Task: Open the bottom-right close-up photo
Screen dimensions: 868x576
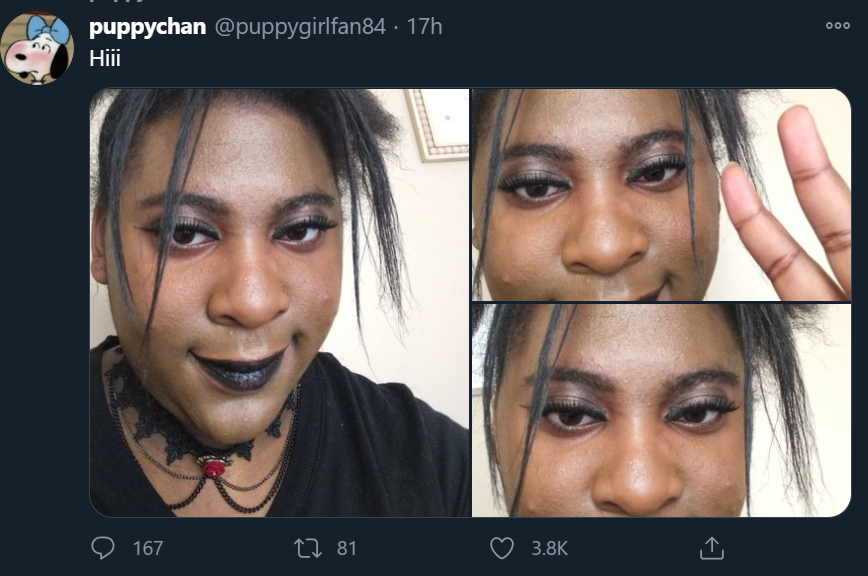Action: (x=661, y=410)
